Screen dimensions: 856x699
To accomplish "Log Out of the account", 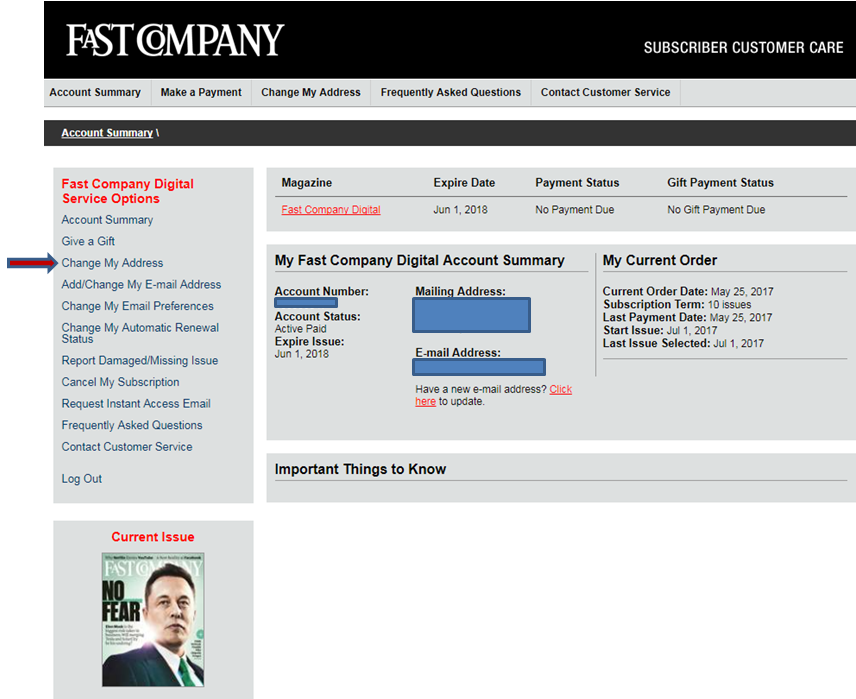I will 82,479.
